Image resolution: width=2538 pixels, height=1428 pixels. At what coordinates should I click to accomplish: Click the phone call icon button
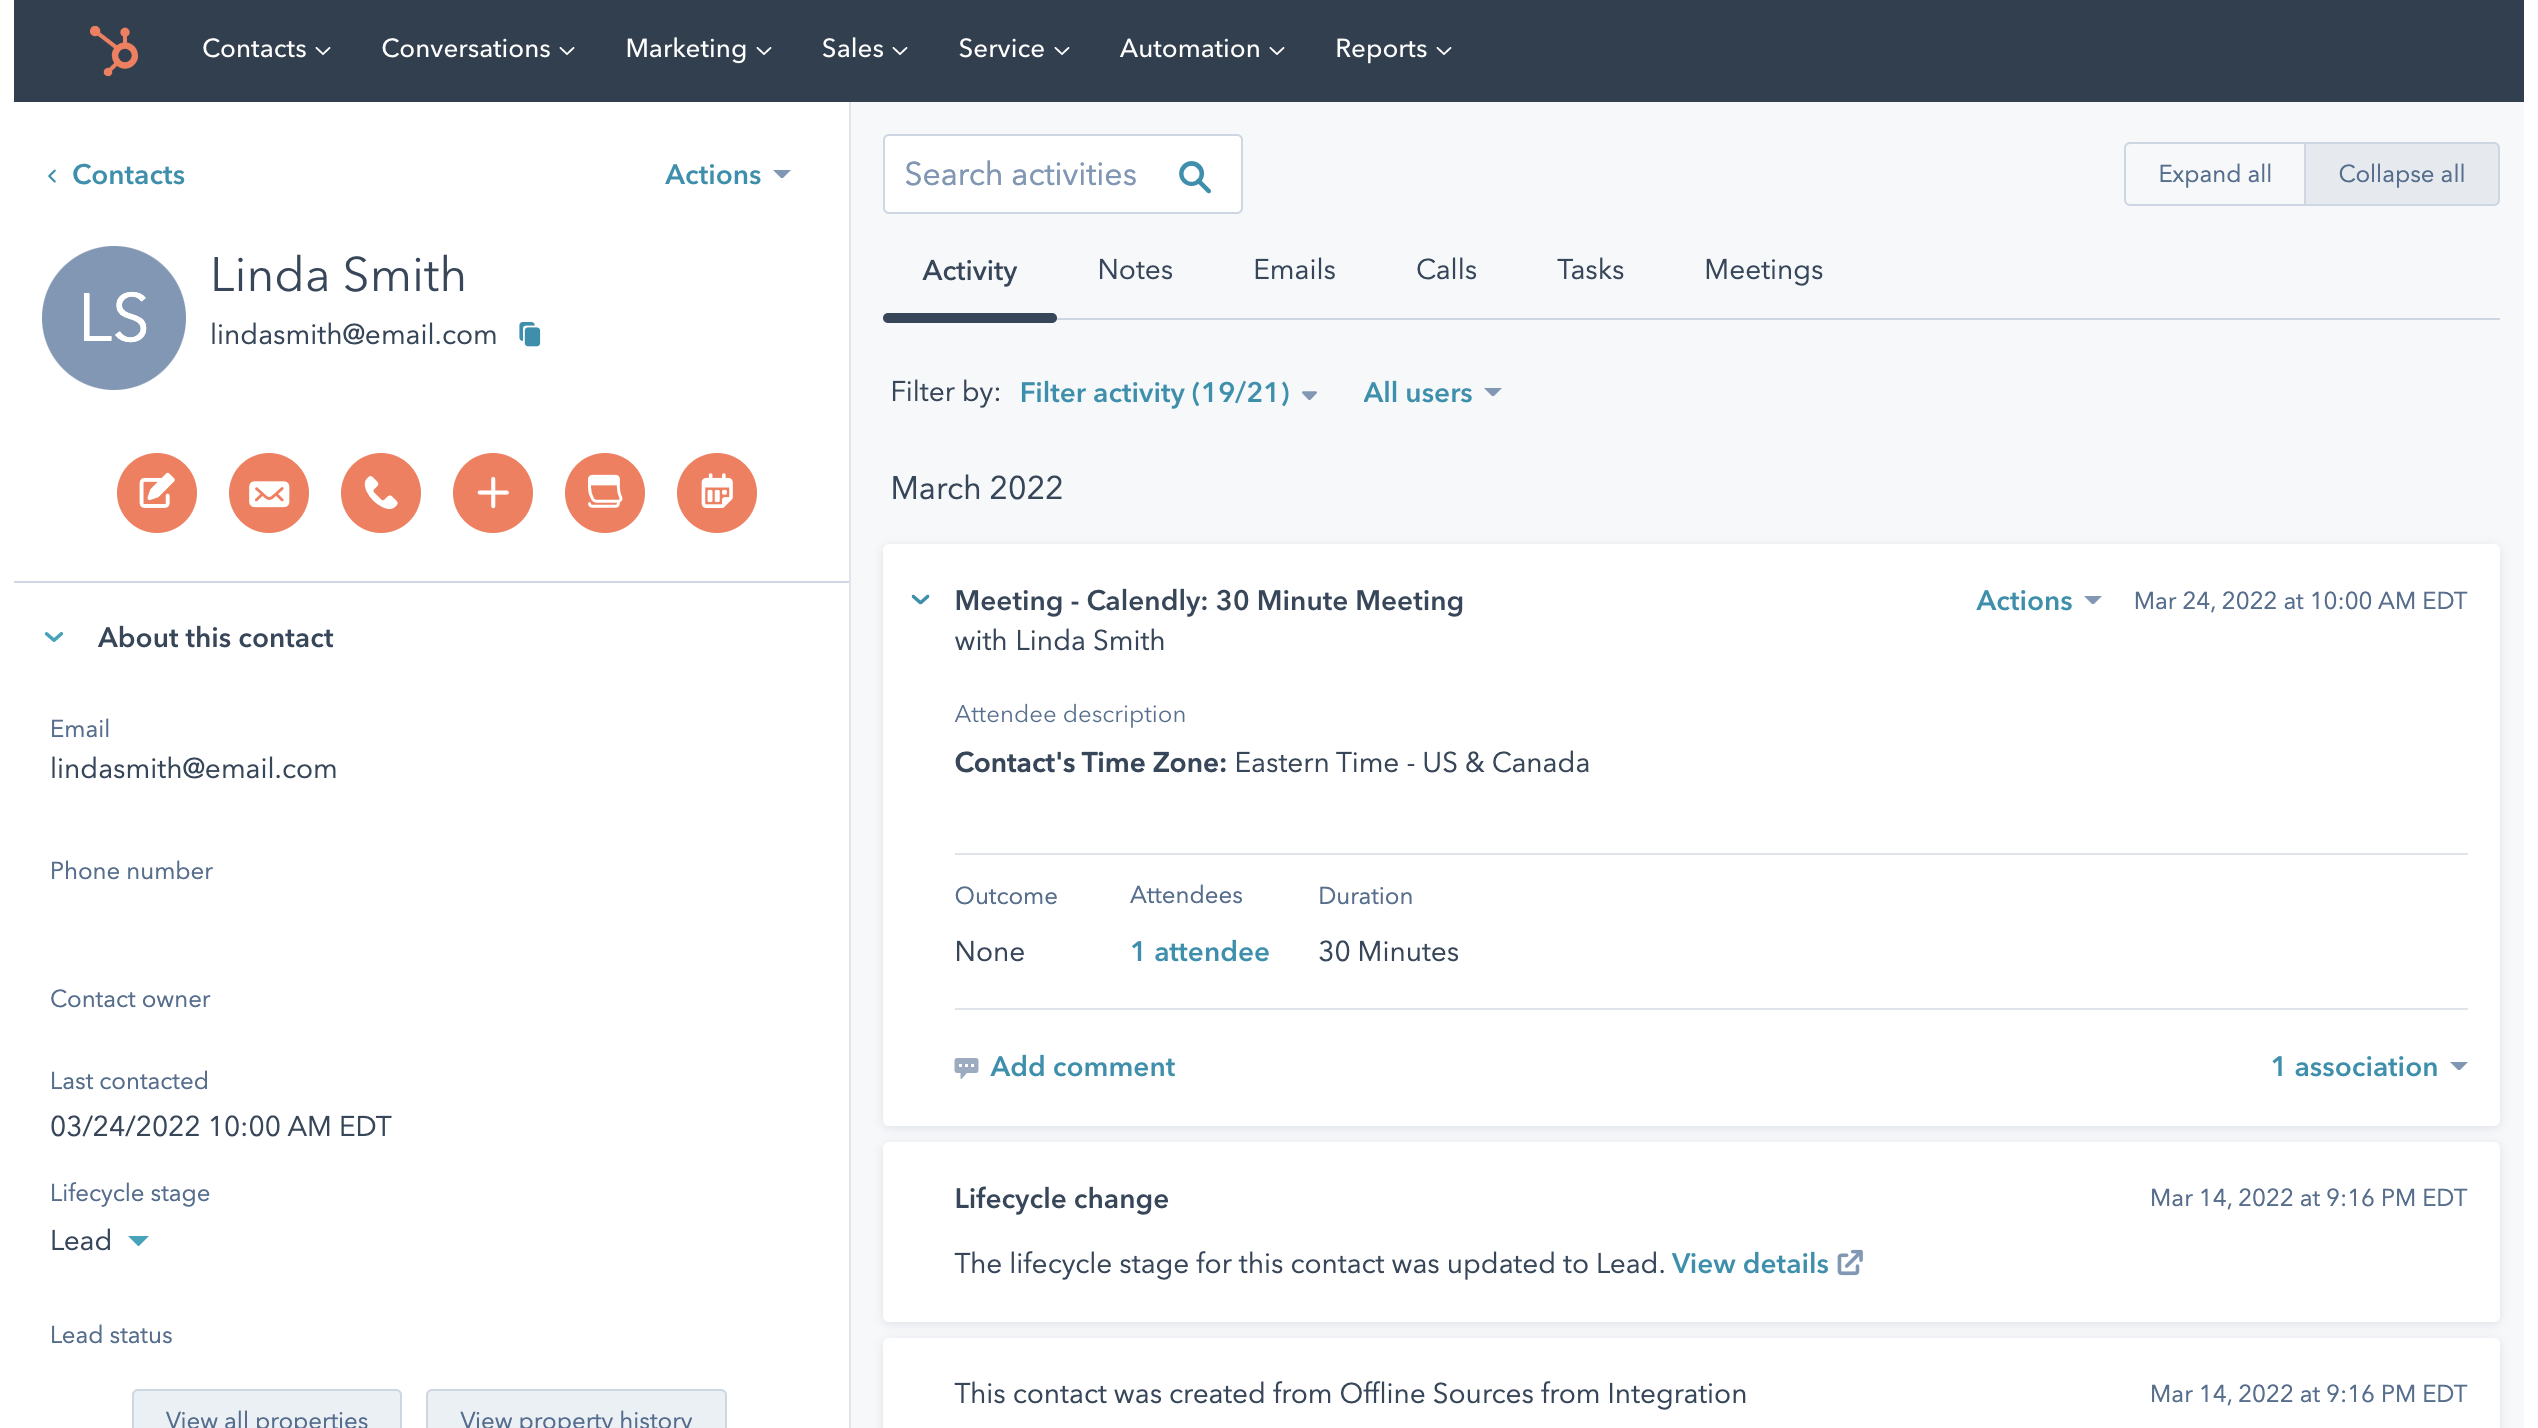(x=381, y=493)
